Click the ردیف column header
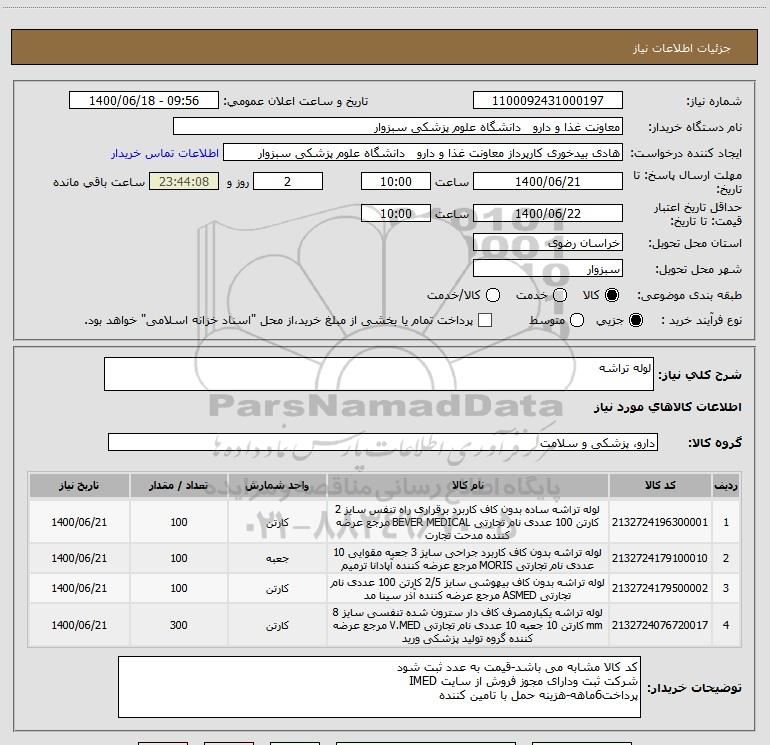This screenshot has width=770, height=745. pyautogui.click(x=726, y=486)
